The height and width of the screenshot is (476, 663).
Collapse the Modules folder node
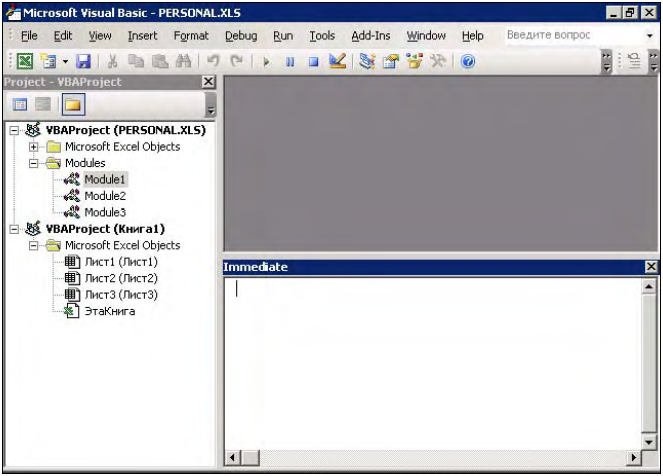(33, 163)
